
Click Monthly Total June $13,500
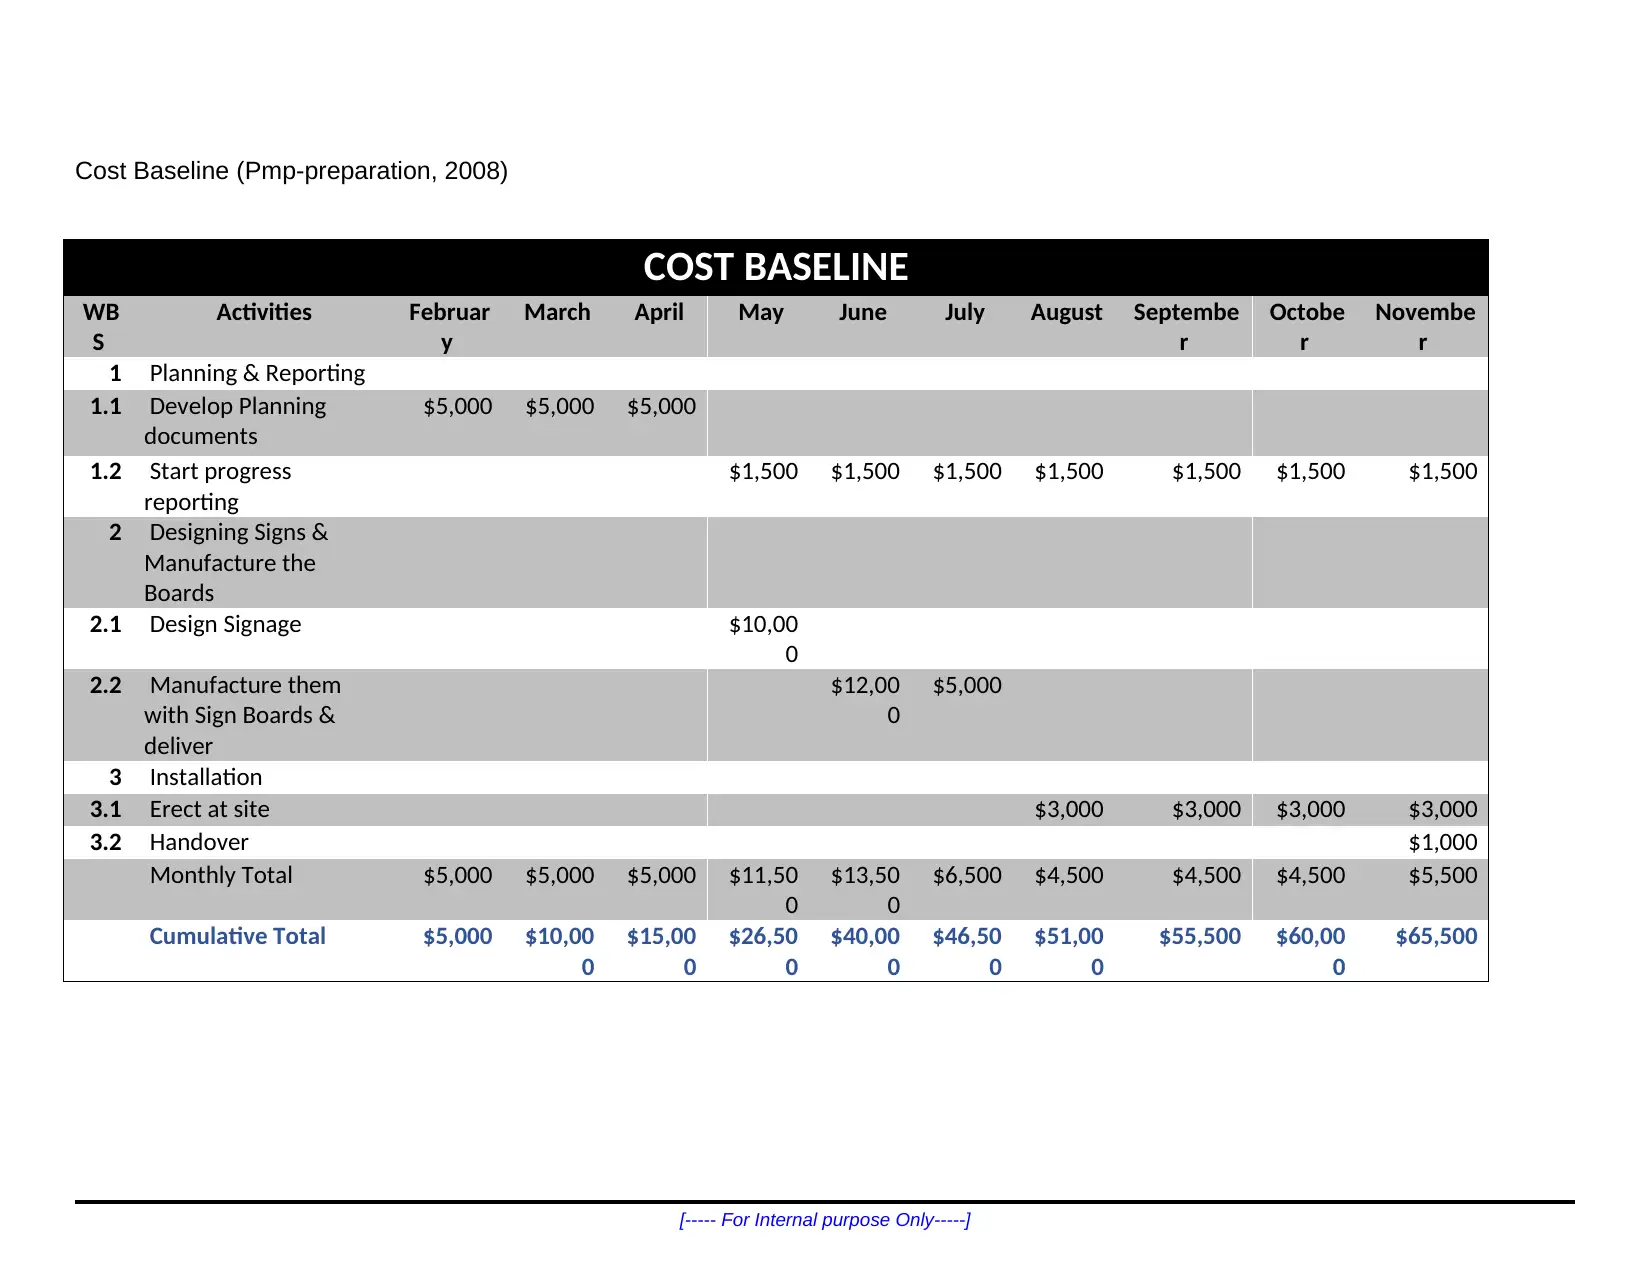(866, 890)
